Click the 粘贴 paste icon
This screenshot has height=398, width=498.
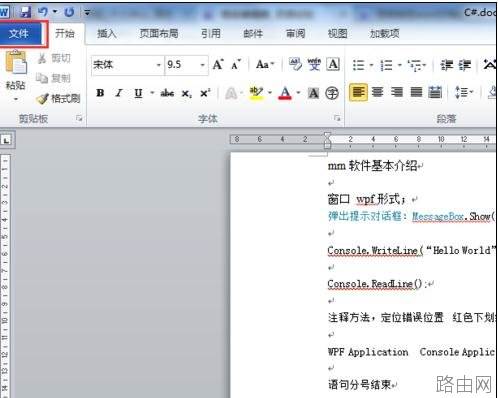15,63
